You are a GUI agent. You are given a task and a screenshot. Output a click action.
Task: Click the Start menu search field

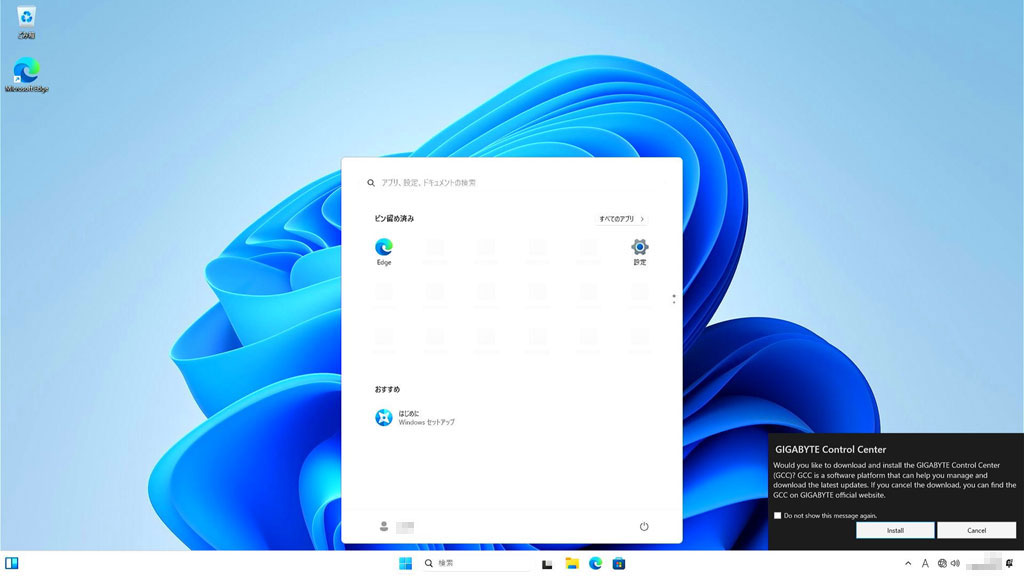[510, 183]
